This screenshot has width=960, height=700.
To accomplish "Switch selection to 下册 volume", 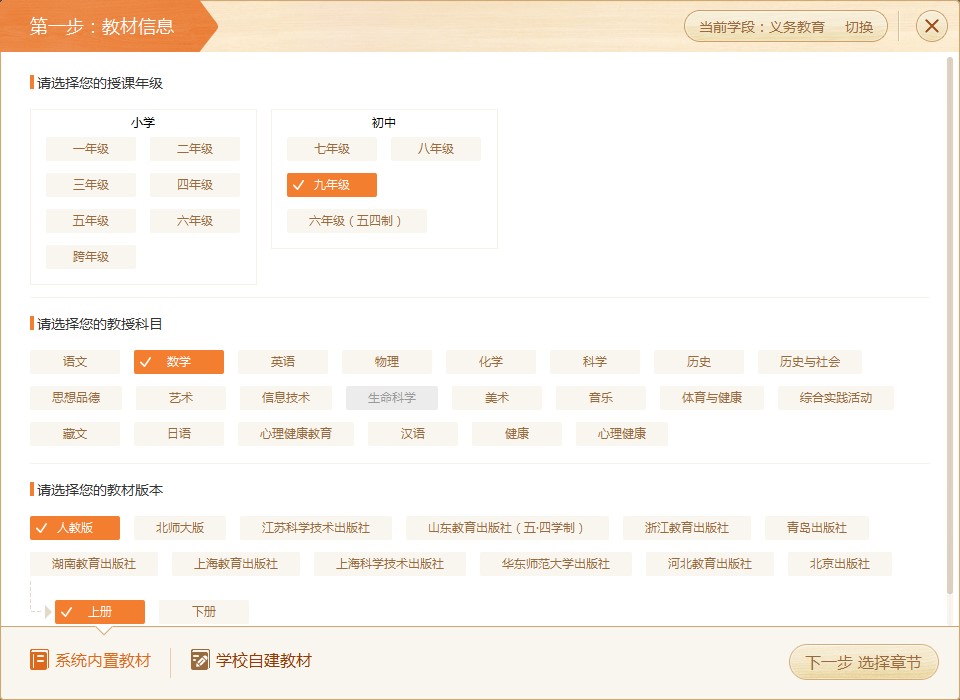I will pyautogui.click(x=204, y=611).
